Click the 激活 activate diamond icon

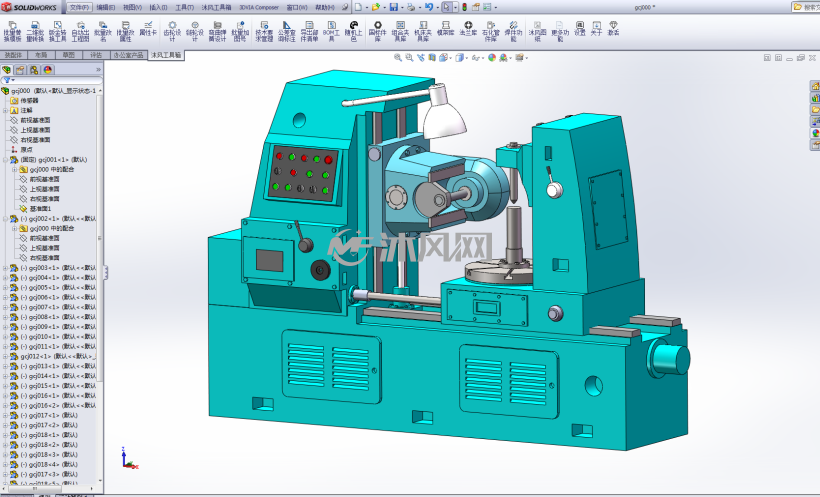click(x=613, y=28)
